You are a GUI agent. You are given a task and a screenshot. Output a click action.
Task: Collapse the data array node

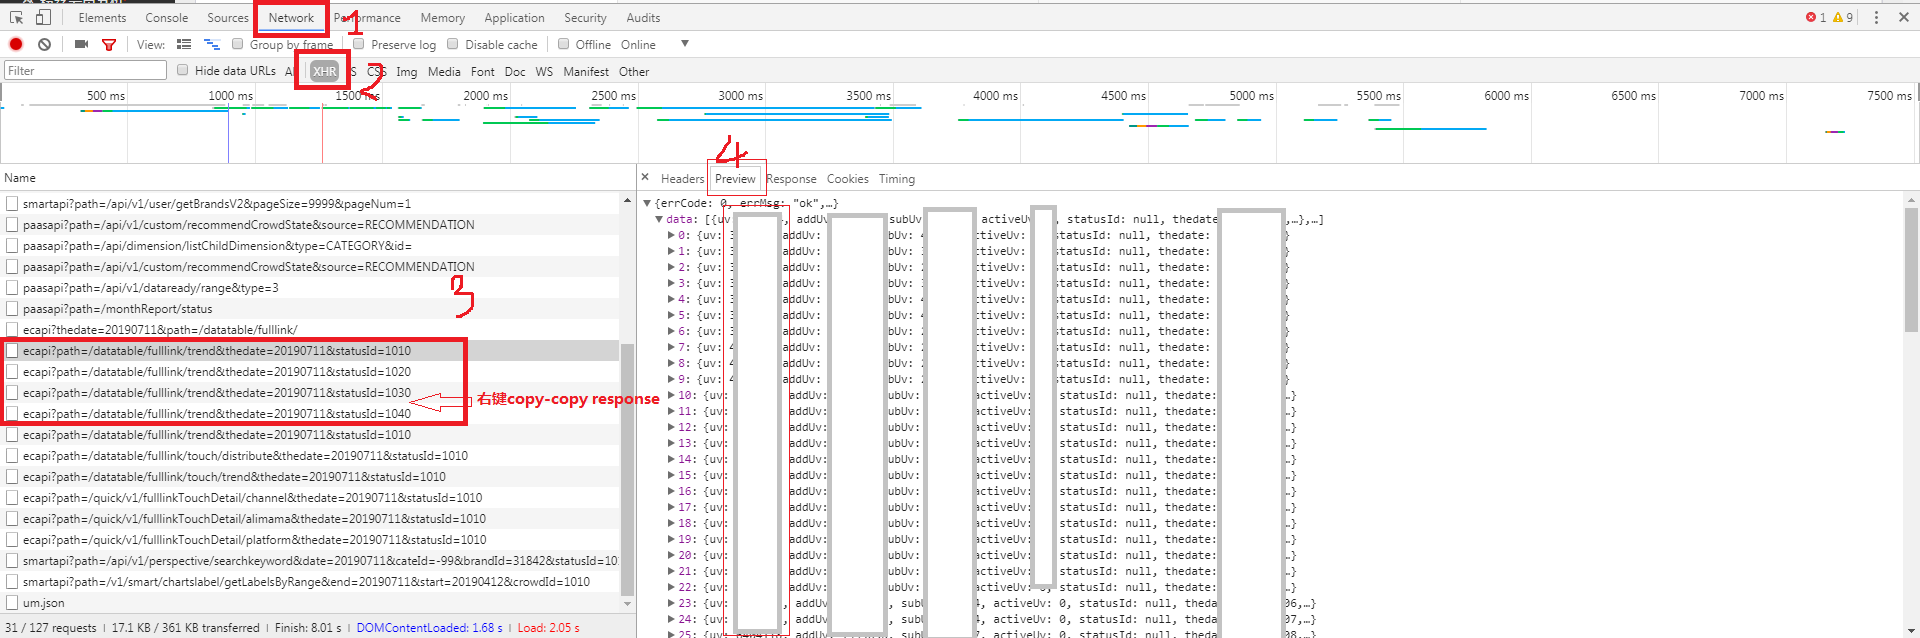(659, 219)
